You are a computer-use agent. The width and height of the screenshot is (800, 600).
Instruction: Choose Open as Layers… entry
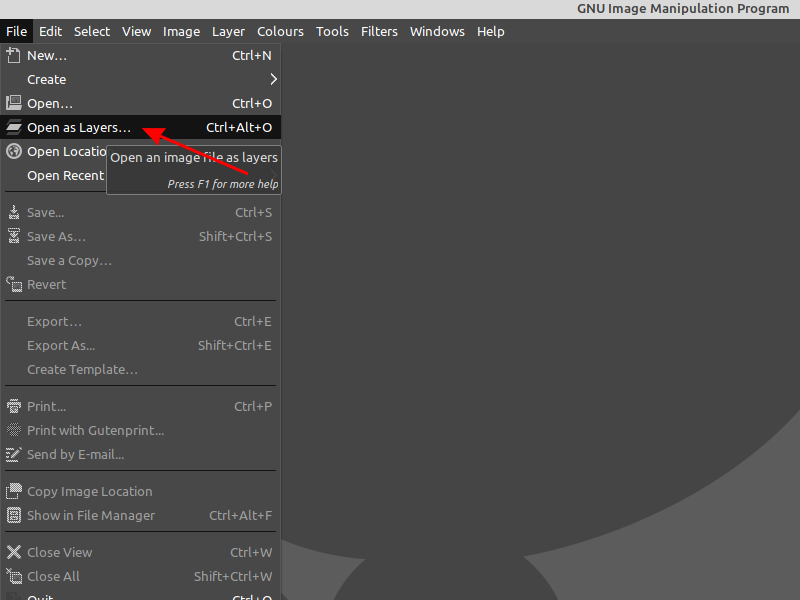pyautogui.click(x=79, y=128)
